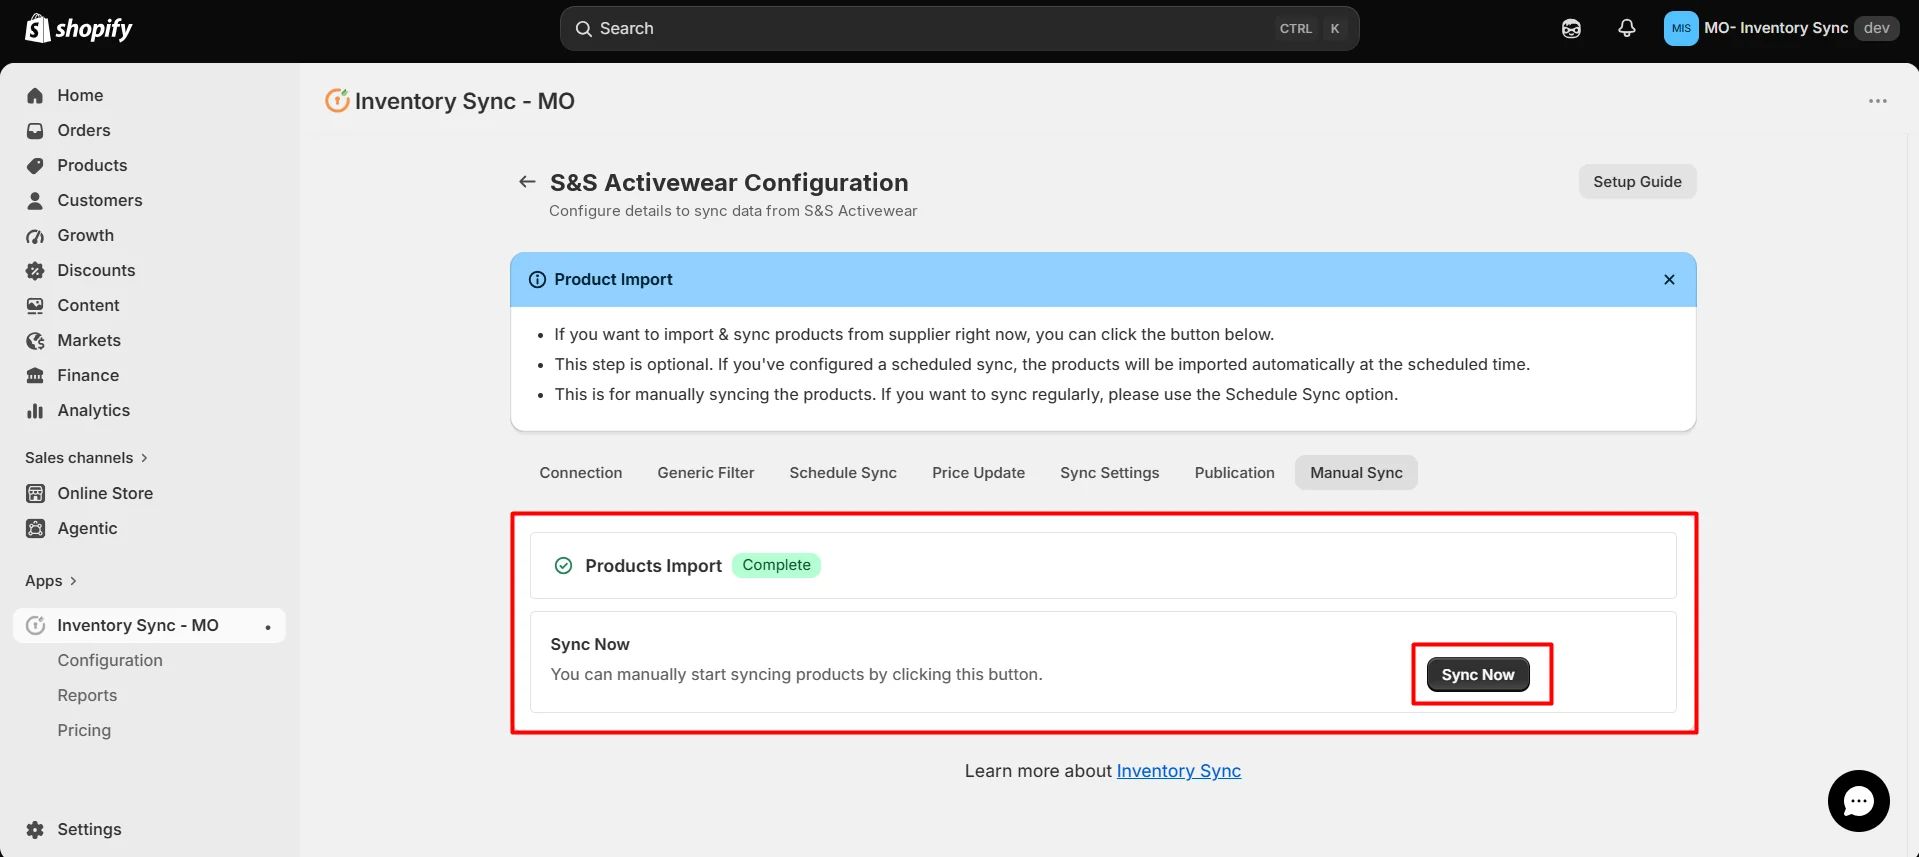
Task: Select the Manual Sync tab
Action: click(1356, 473)
